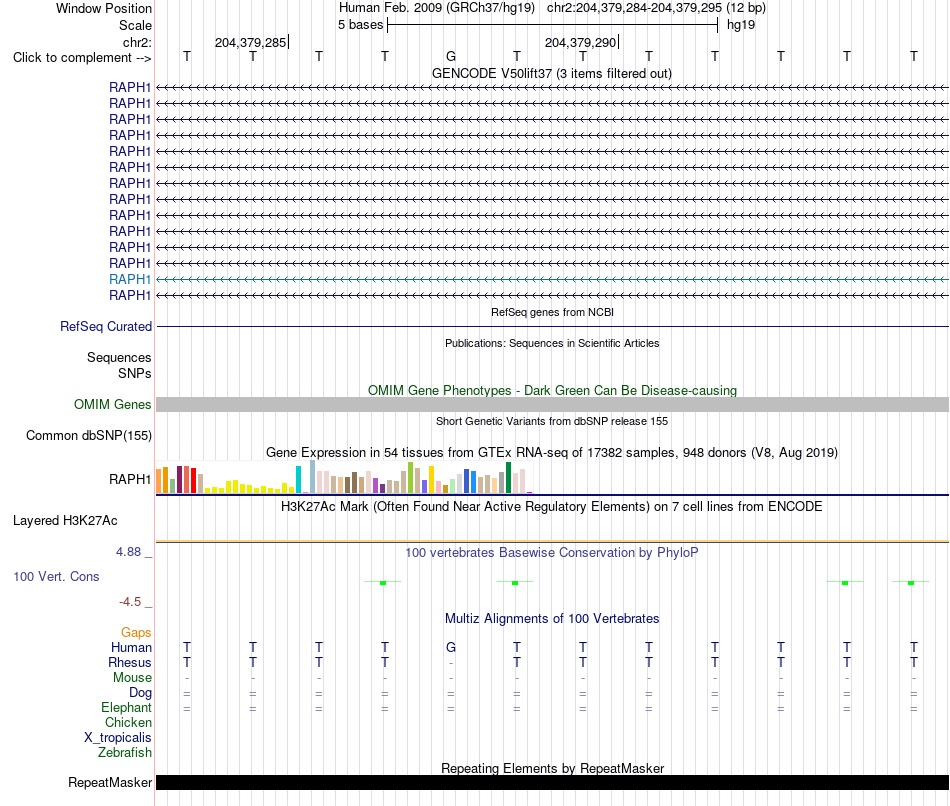Select the light-blue highlighted RAPH1 transcript label
The height and width of the screenshot is (806, 950).
click(x=130, y=279)
